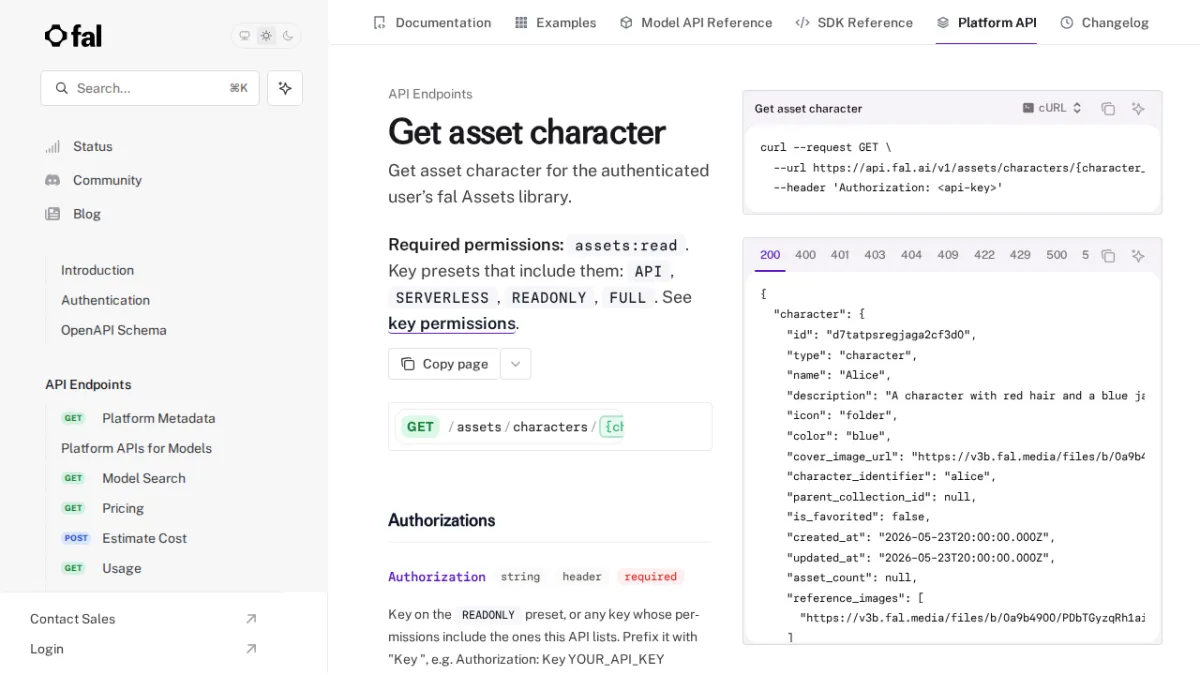Click the character_id path parameter
This screenshot has height=675, width=1200.
coord(612,427)
